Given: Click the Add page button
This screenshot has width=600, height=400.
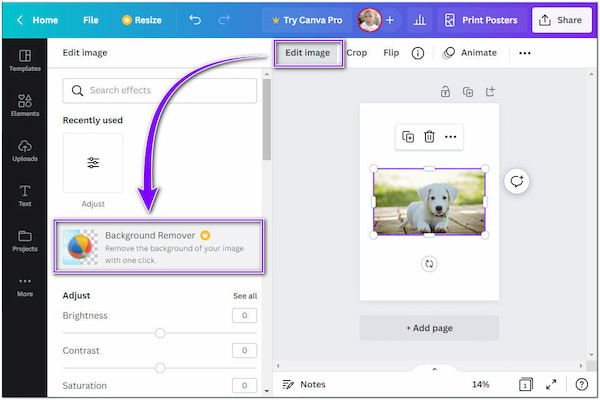Looking at the screenshot, I should [429, 328].
